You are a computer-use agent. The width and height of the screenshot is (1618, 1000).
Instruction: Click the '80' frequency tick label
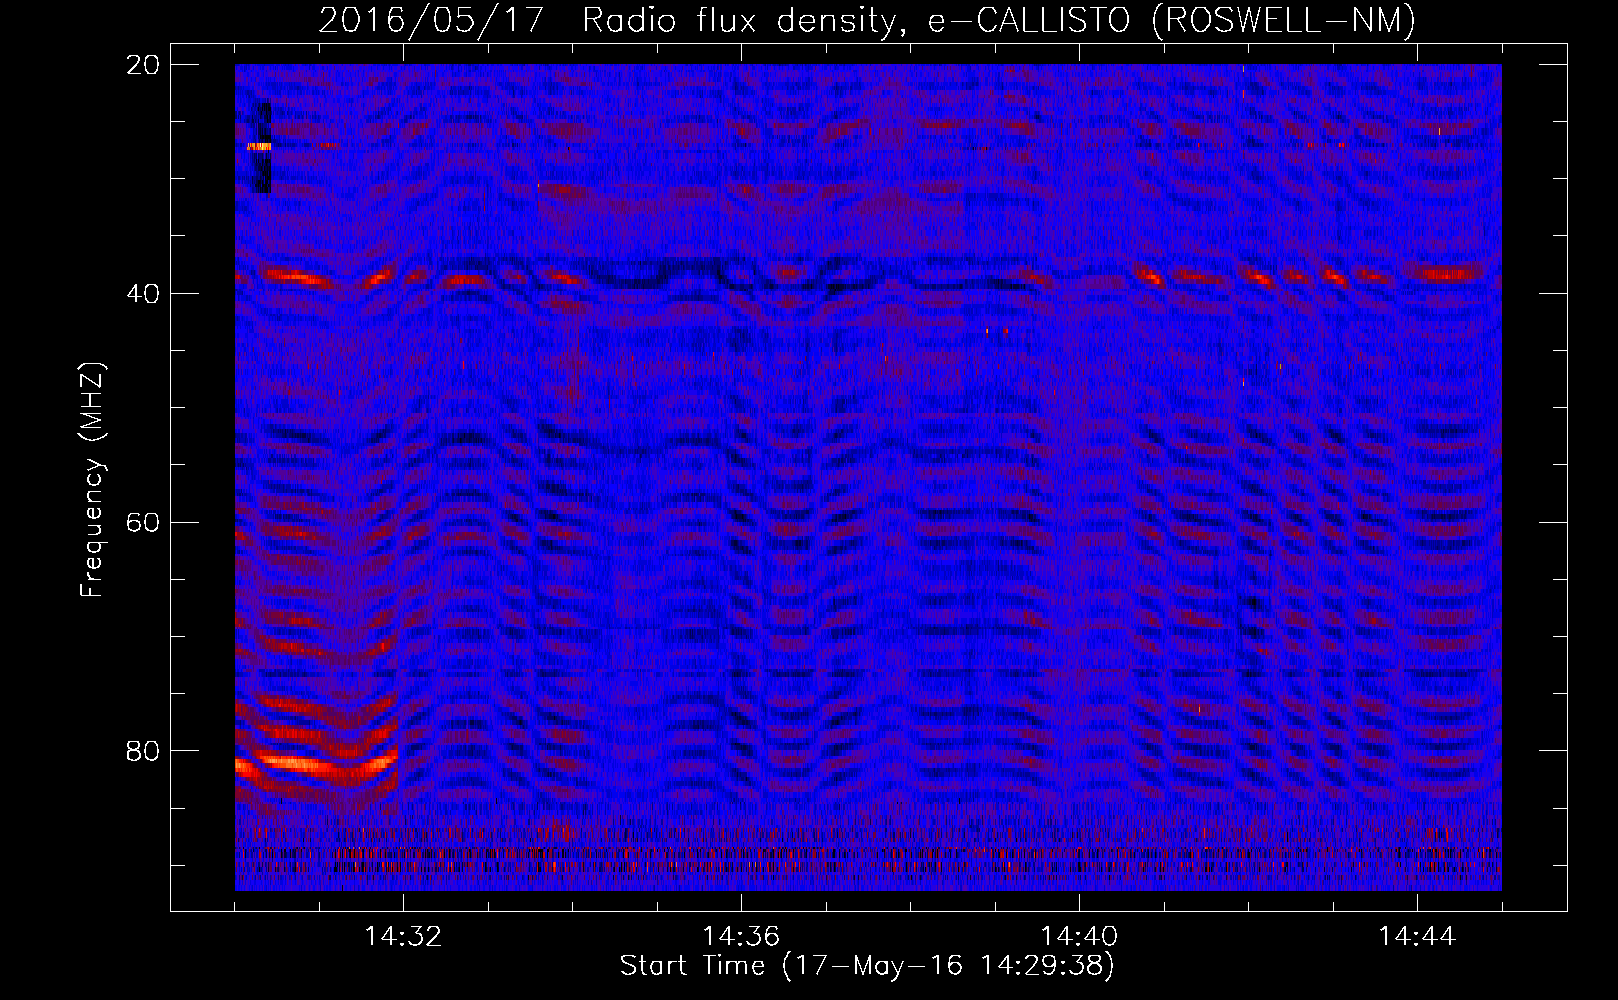(143, 751)
